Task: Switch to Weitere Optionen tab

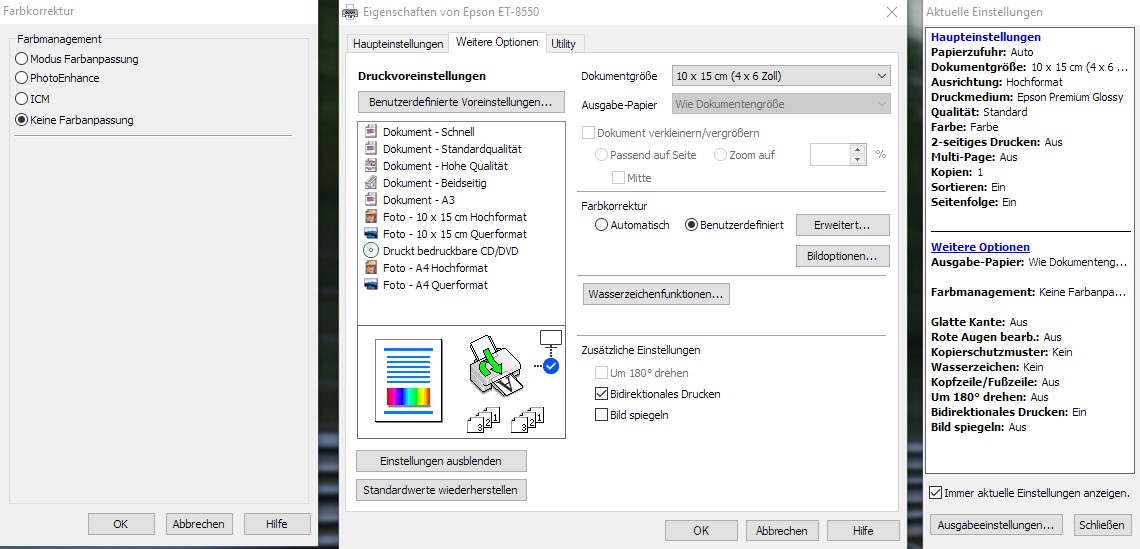Action: tap(497, 42)
